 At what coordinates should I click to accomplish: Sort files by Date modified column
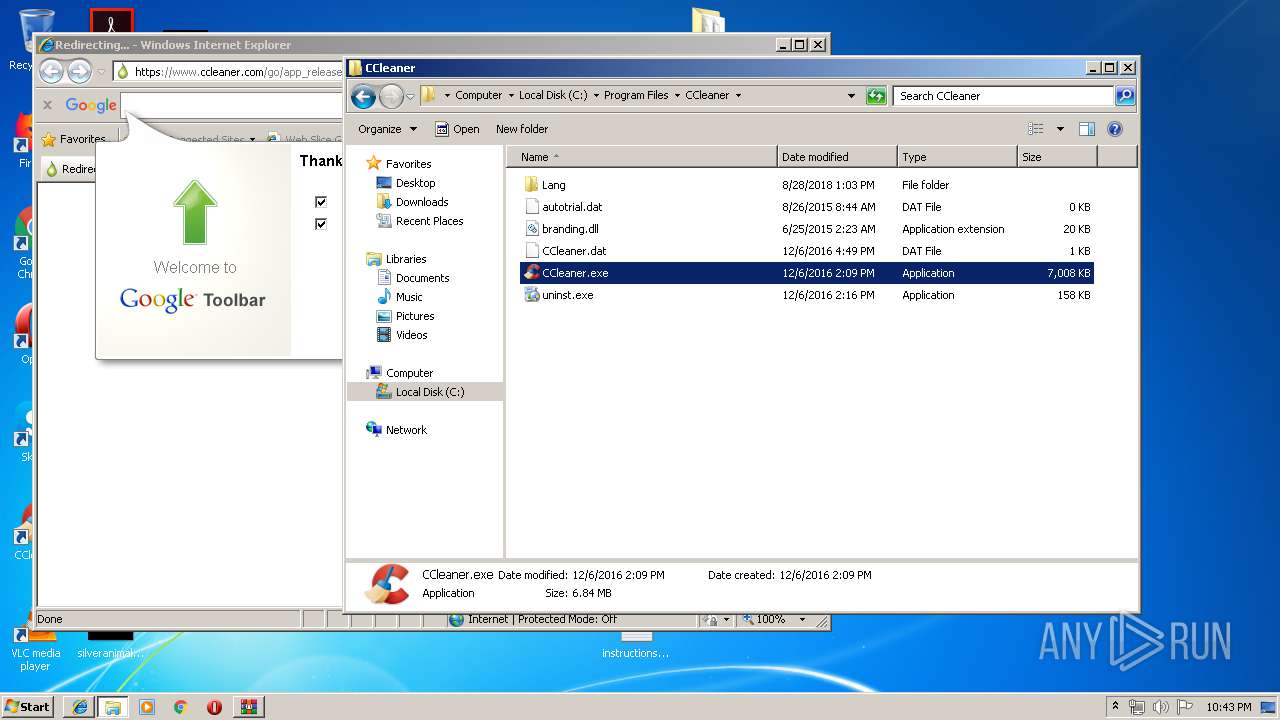(837, 157)
